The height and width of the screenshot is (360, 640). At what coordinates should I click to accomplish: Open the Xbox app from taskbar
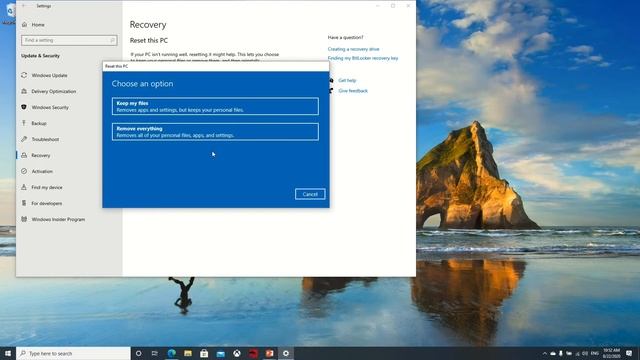pos(237,353)
